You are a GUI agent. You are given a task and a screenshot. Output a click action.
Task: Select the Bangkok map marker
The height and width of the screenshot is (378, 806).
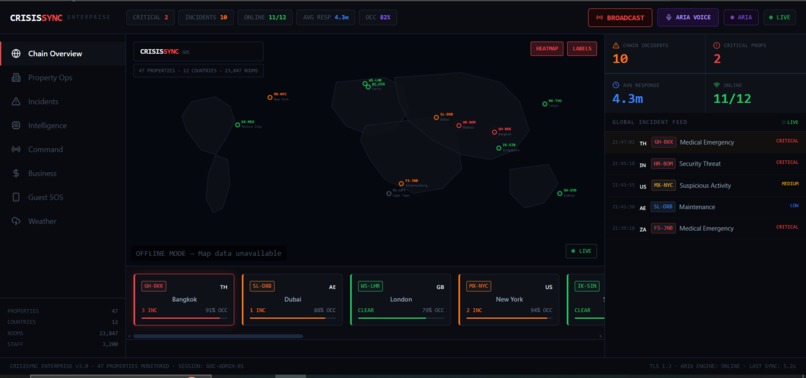(x=494, y=132)
